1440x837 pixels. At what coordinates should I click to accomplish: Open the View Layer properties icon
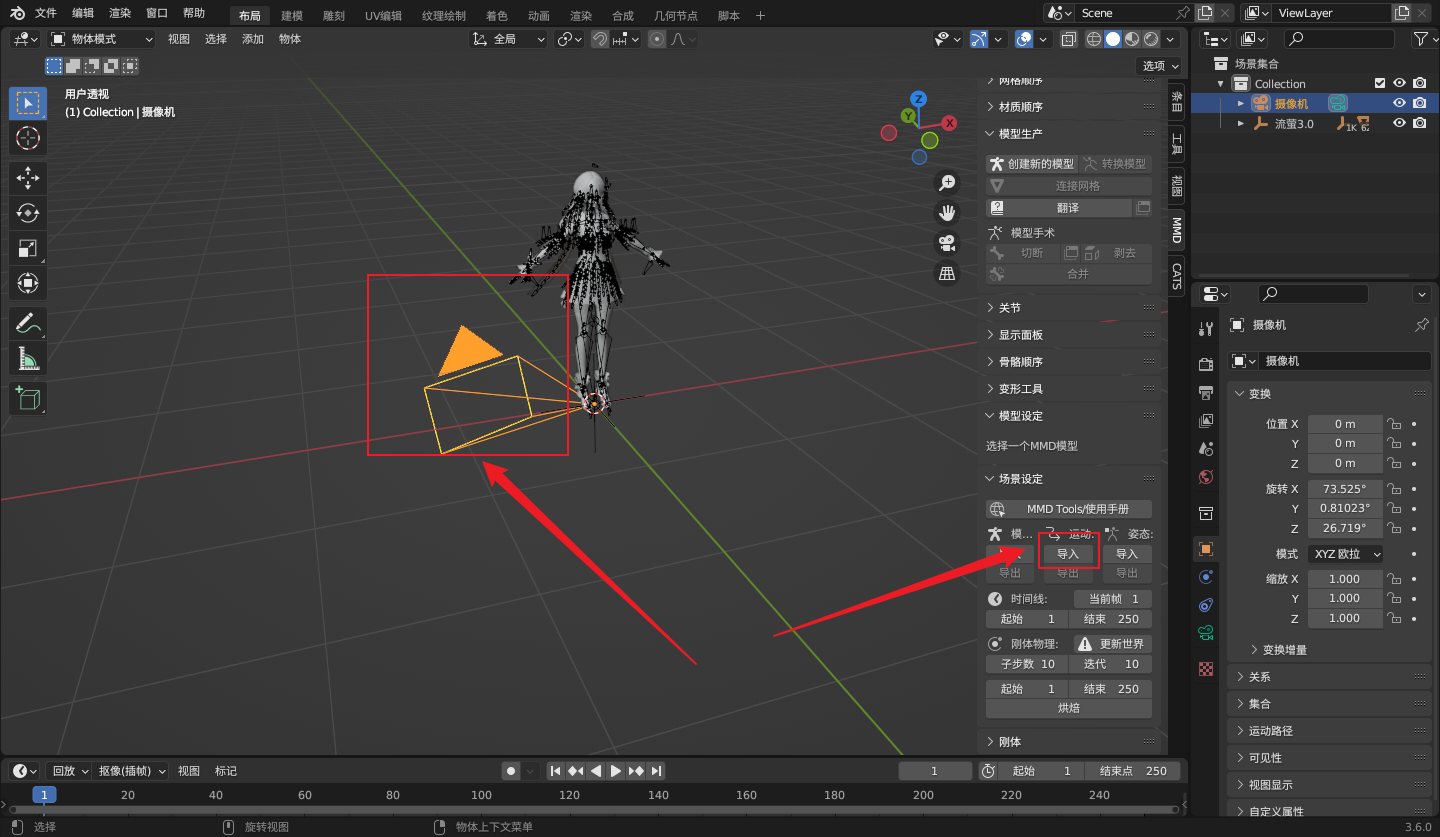pyautogui.click(x=1206, y=421)
